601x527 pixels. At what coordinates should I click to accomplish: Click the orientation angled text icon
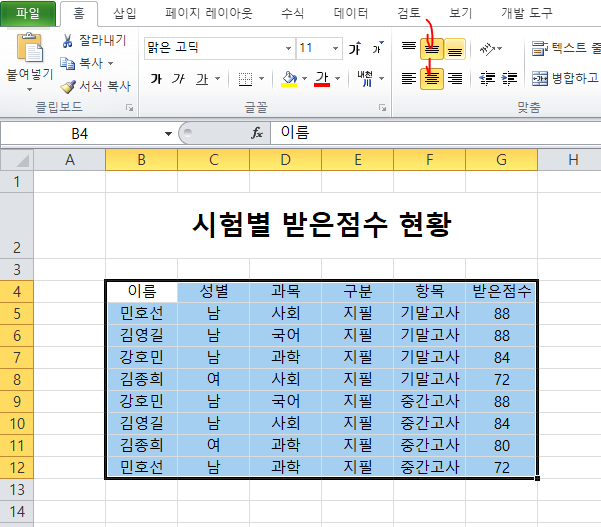pos(487,49)
